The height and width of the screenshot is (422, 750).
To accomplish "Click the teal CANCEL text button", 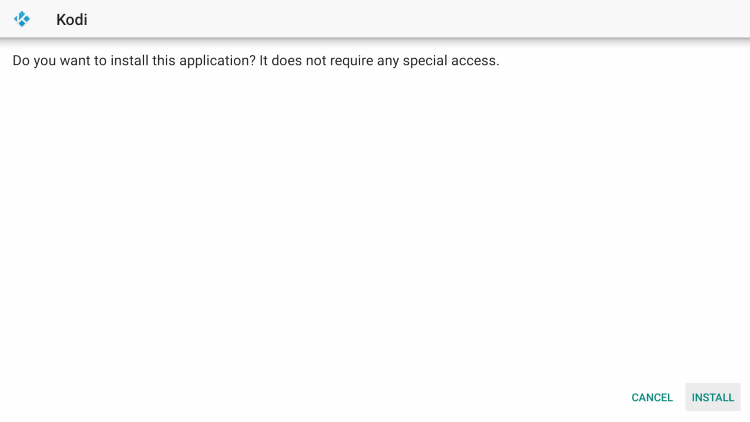I will tap(652, 397).
